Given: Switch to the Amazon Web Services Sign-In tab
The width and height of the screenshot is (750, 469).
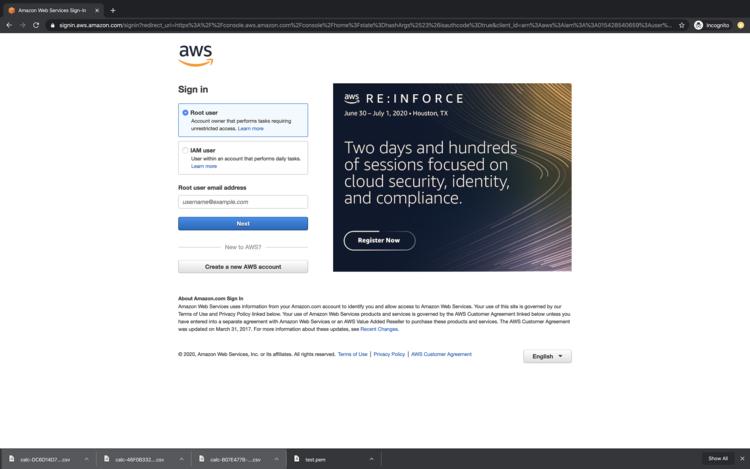Looking at the screenshot, I should point(50,10).
